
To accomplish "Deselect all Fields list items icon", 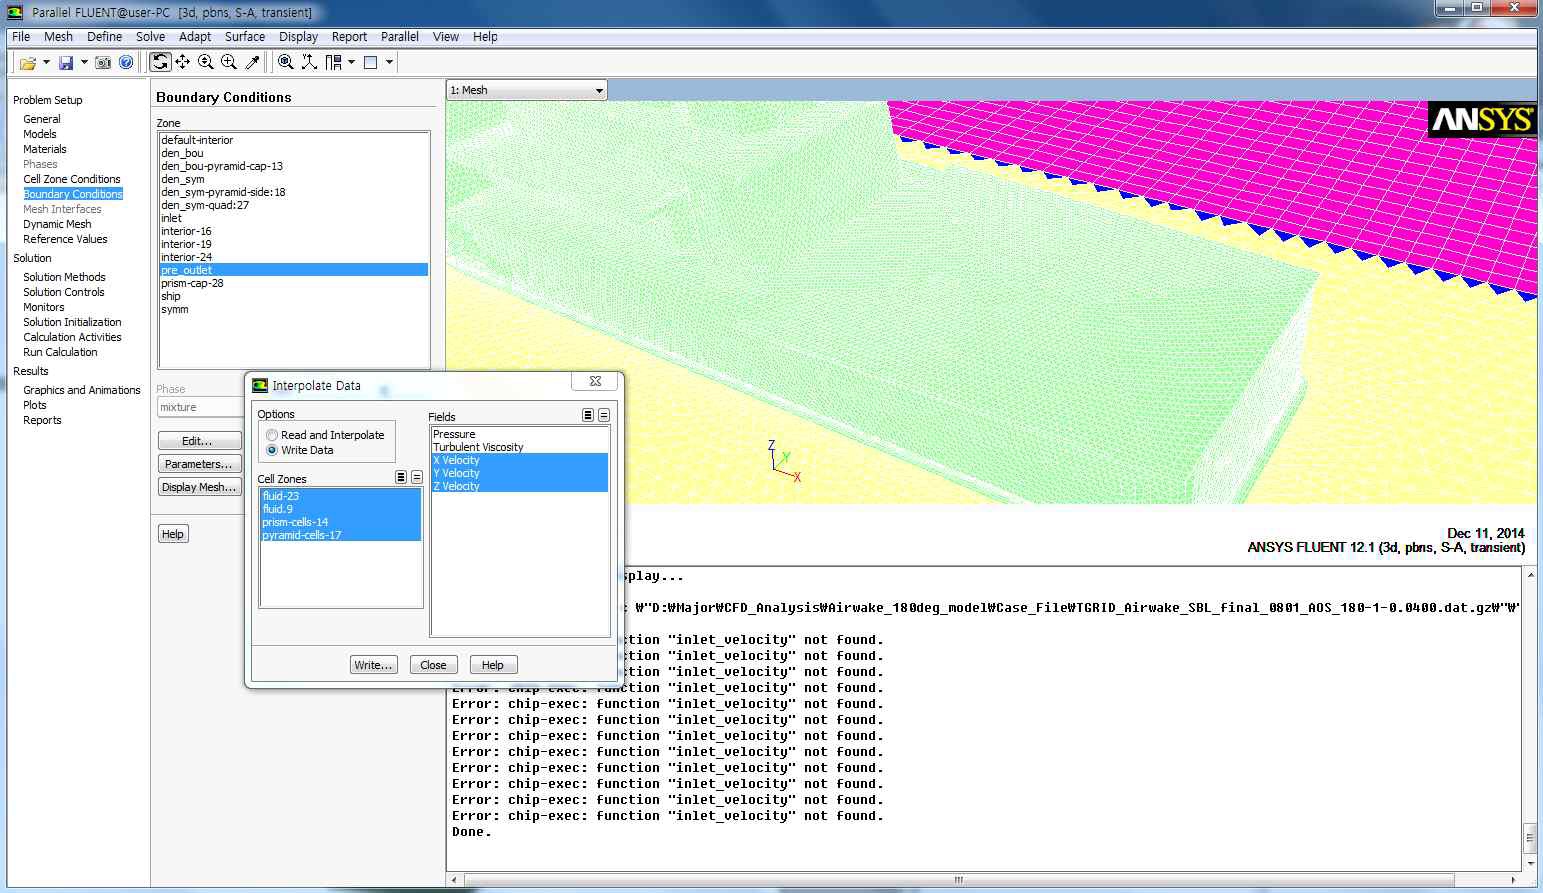I will coord(604,415).
